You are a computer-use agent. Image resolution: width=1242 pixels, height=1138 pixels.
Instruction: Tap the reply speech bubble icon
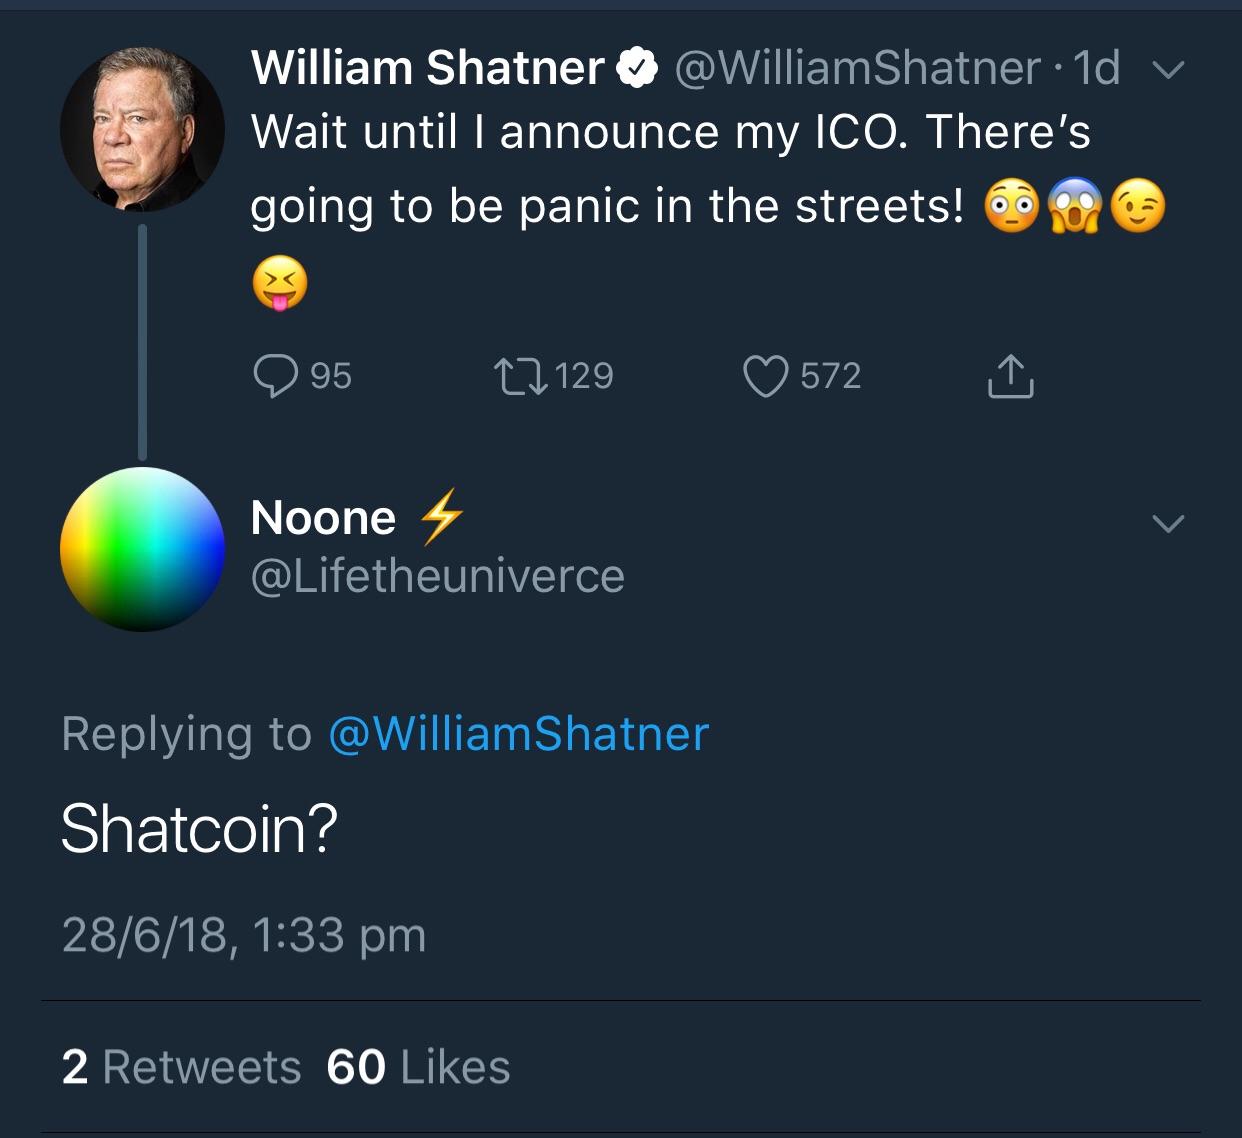click(x=275, y=377)
